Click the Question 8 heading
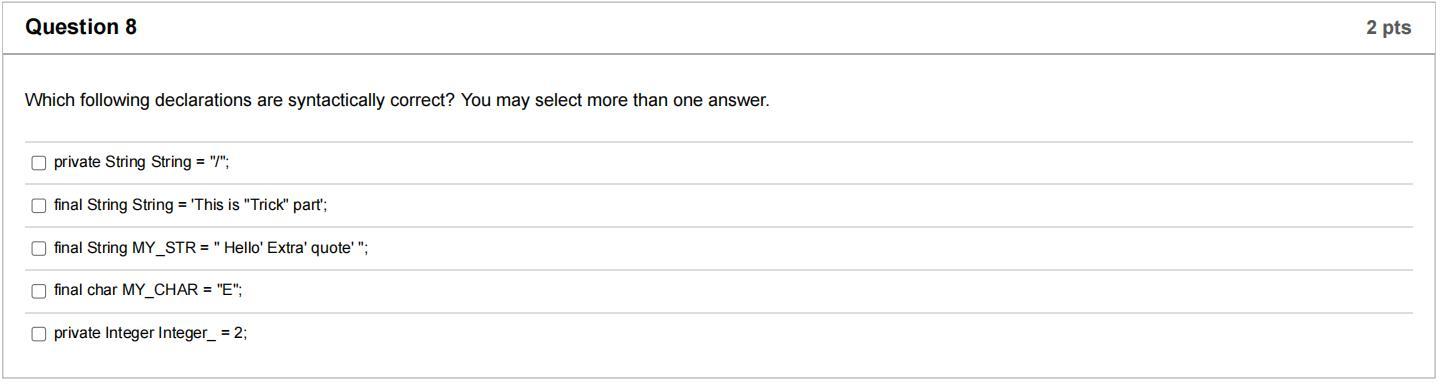1441x388 pixels. click(81, 27)
